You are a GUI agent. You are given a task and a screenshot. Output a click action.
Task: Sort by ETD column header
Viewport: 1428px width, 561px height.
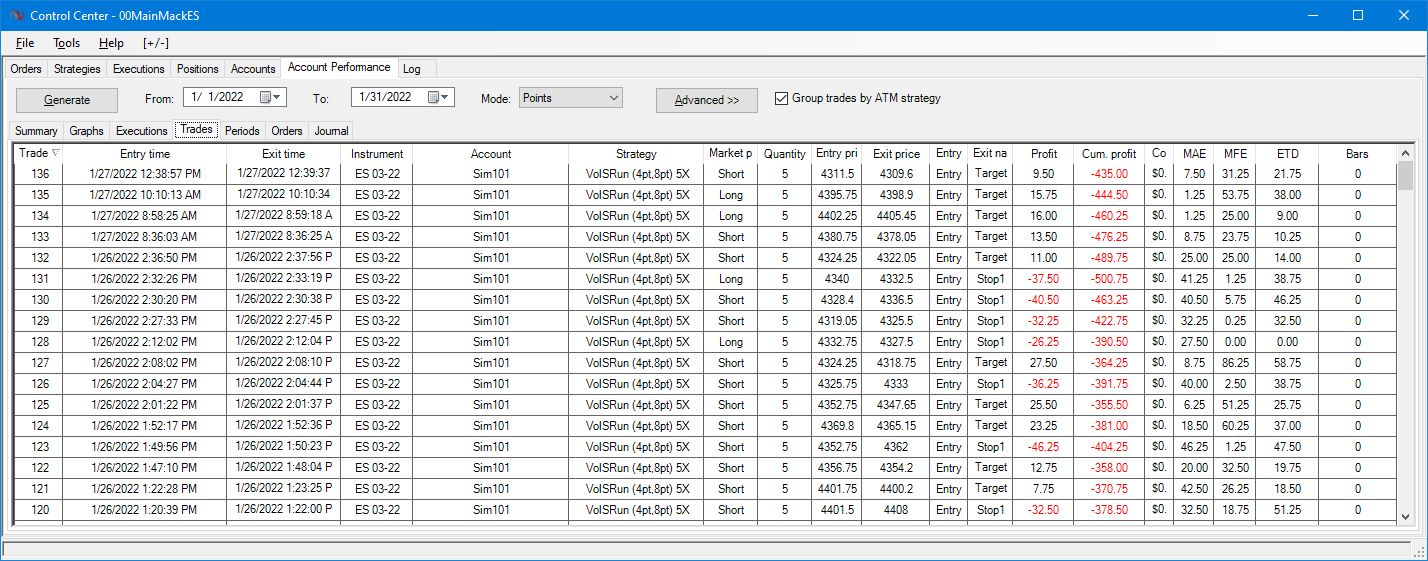(x=1288, y=154)
